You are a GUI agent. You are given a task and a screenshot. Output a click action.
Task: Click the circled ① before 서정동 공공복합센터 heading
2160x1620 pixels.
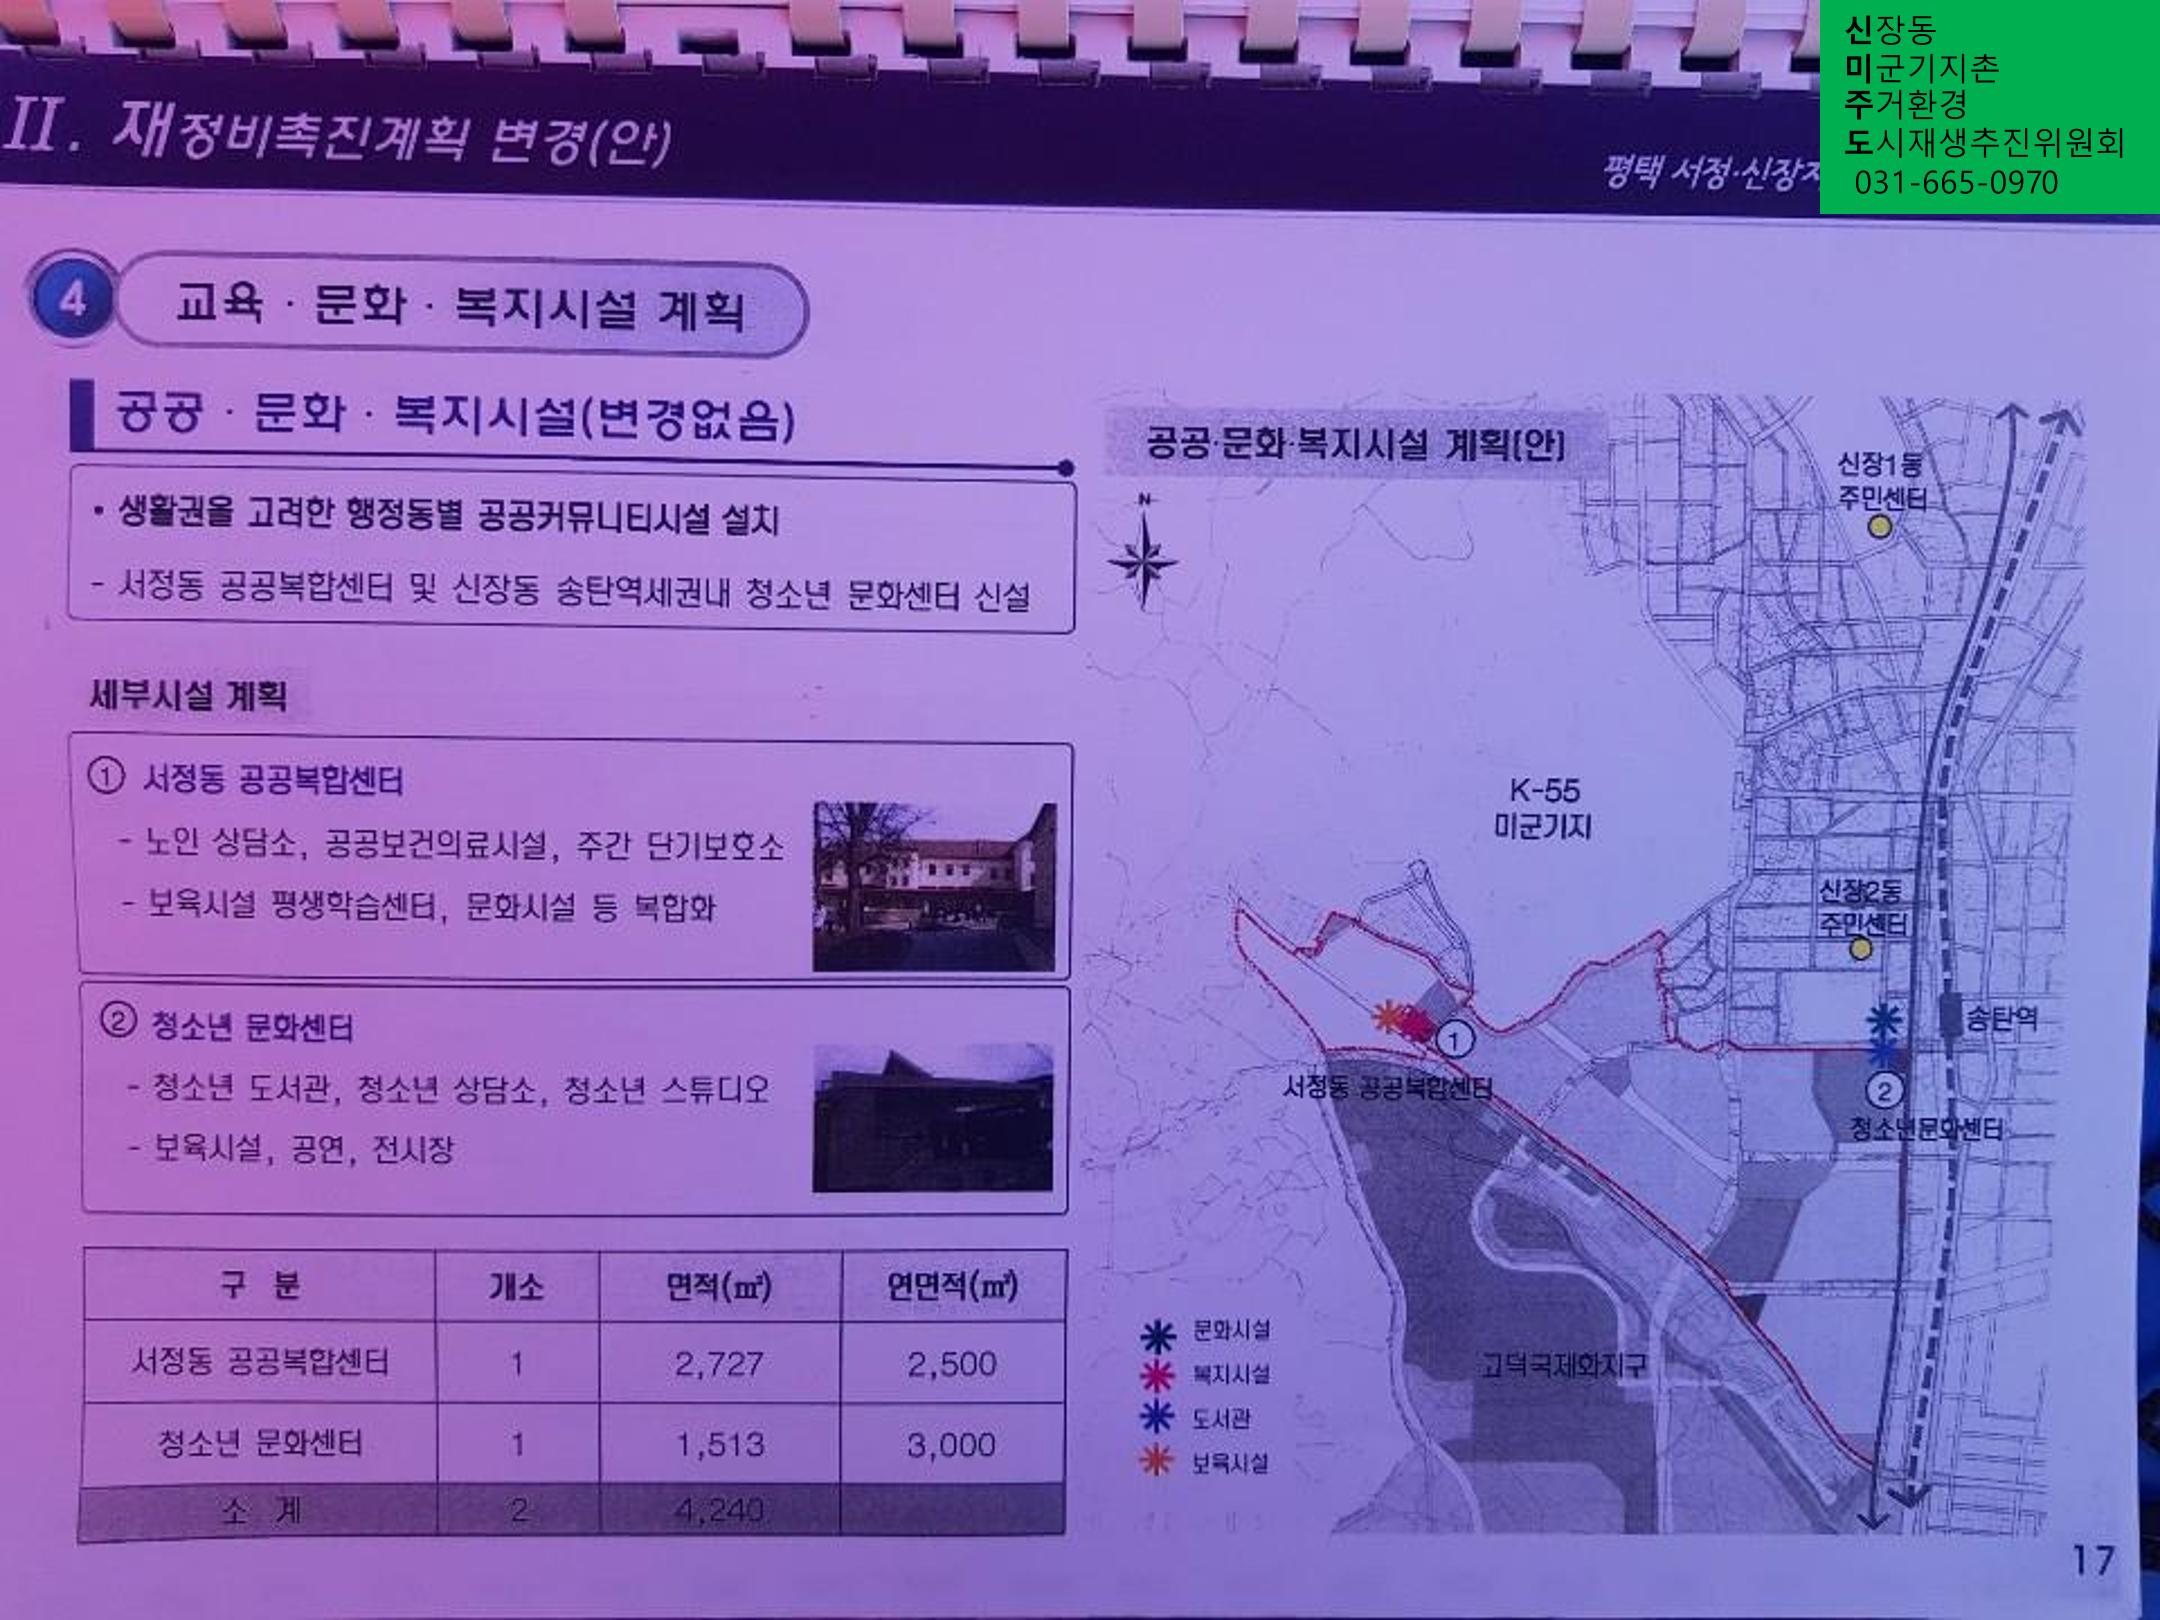click(x=107, y=776)
